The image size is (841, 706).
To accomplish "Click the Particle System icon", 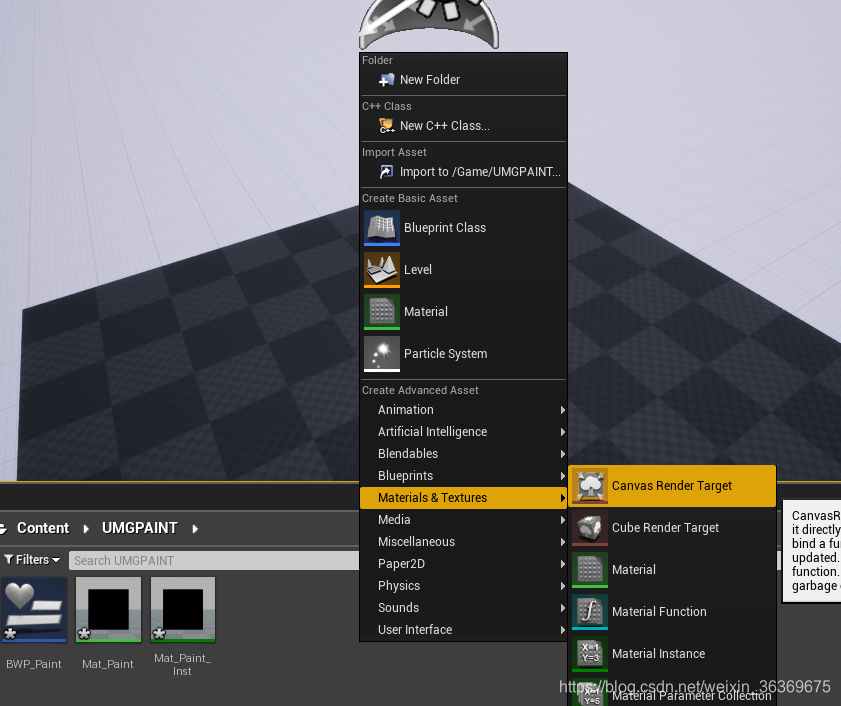I will point(382,354).
